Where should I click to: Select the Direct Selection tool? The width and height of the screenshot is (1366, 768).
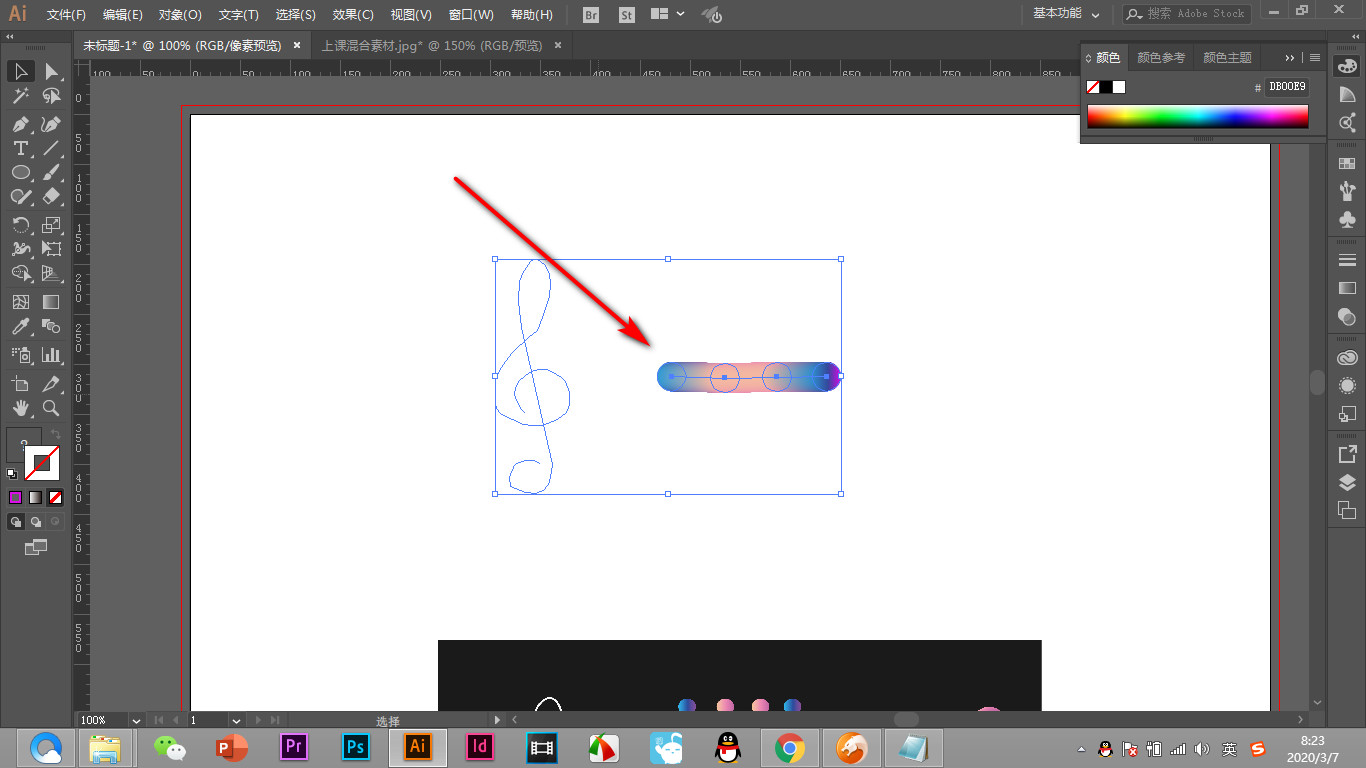click(x=51, y=71)
